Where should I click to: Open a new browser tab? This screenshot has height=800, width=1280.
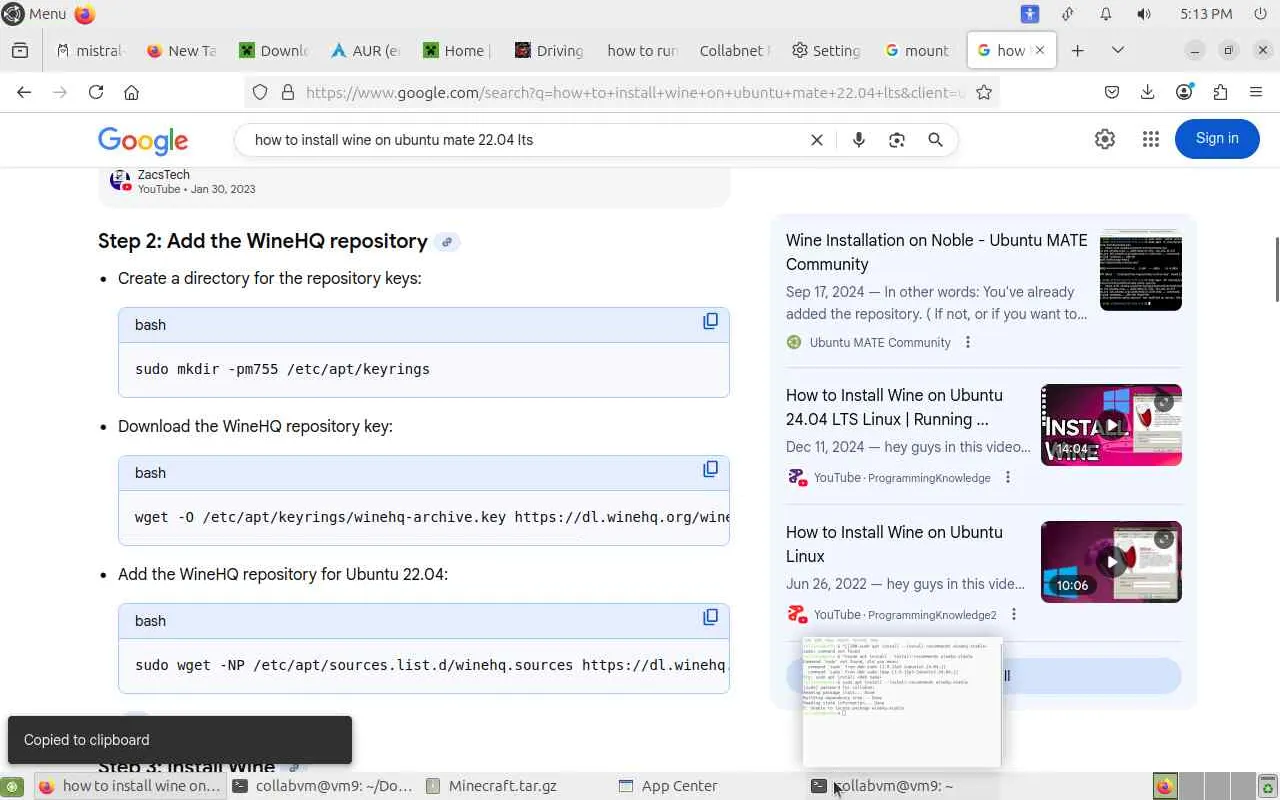click(x=1077, y=50)
